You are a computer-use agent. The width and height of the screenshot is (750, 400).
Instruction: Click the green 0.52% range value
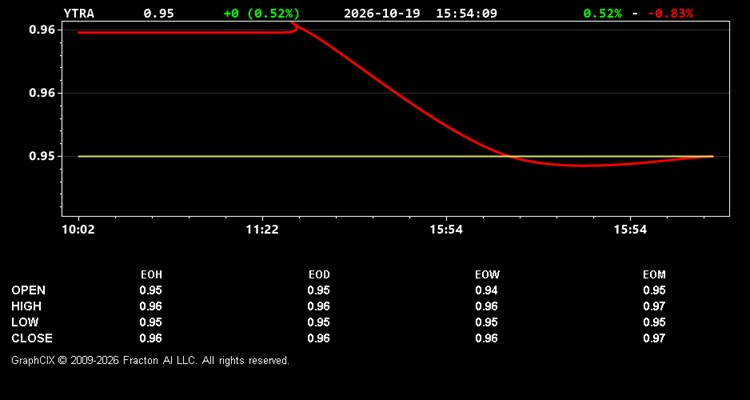603,13
